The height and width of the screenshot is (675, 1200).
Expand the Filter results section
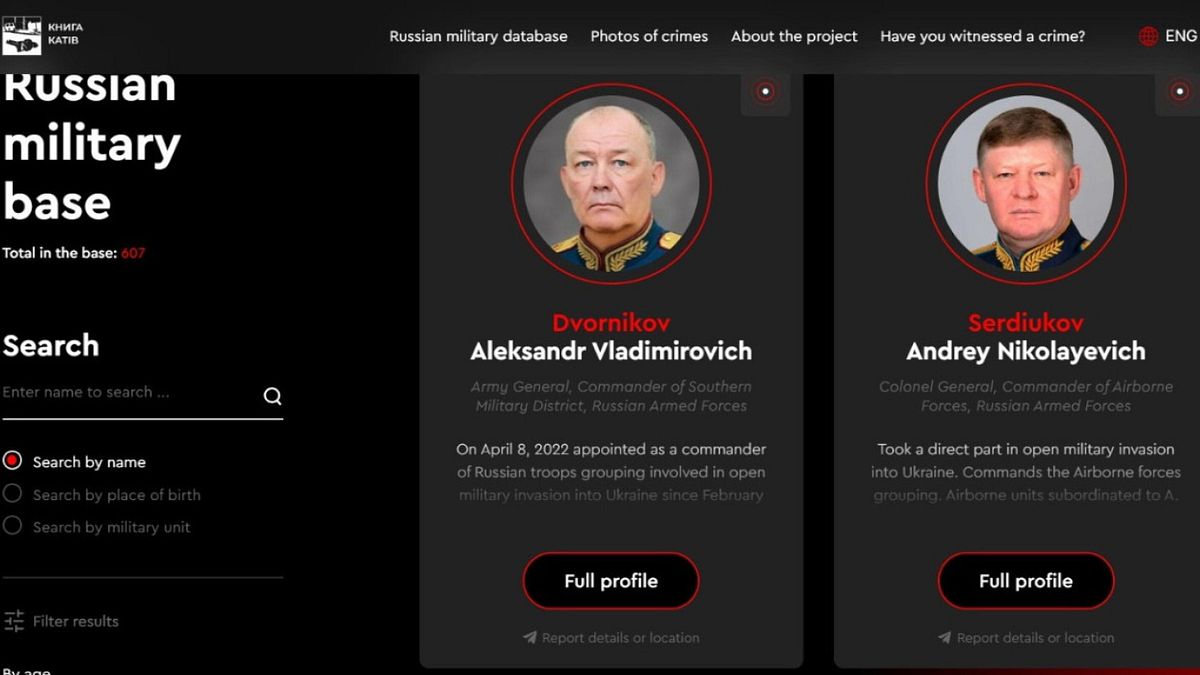[75, 621]
